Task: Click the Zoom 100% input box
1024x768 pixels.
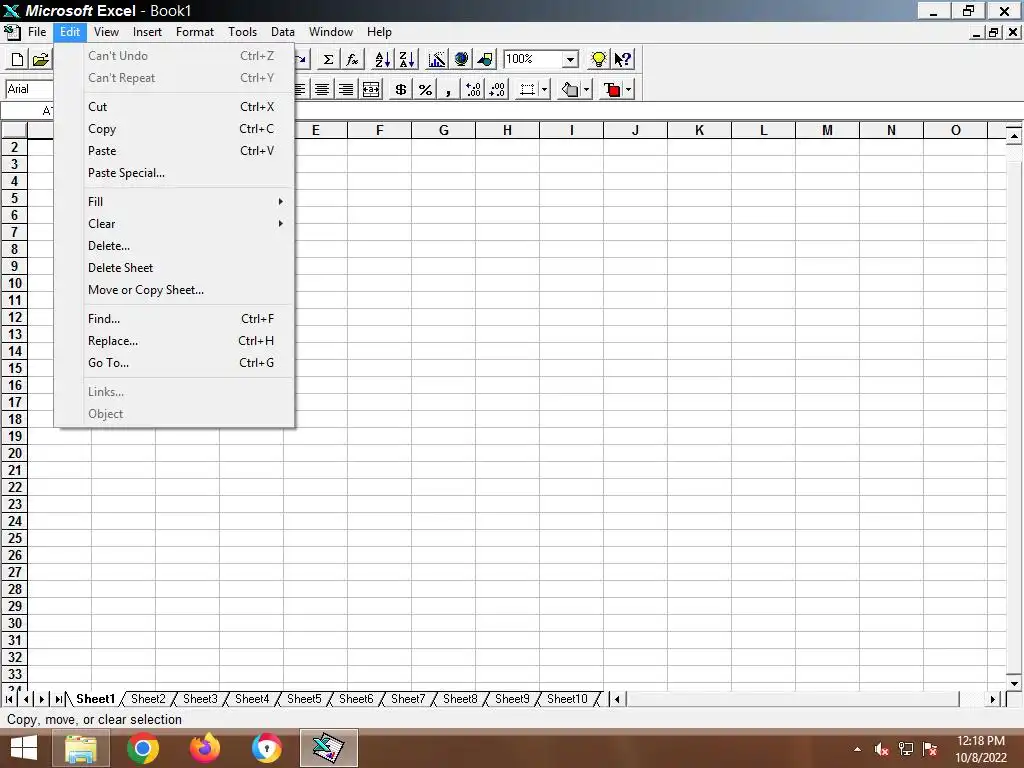Action: point(533,59)
